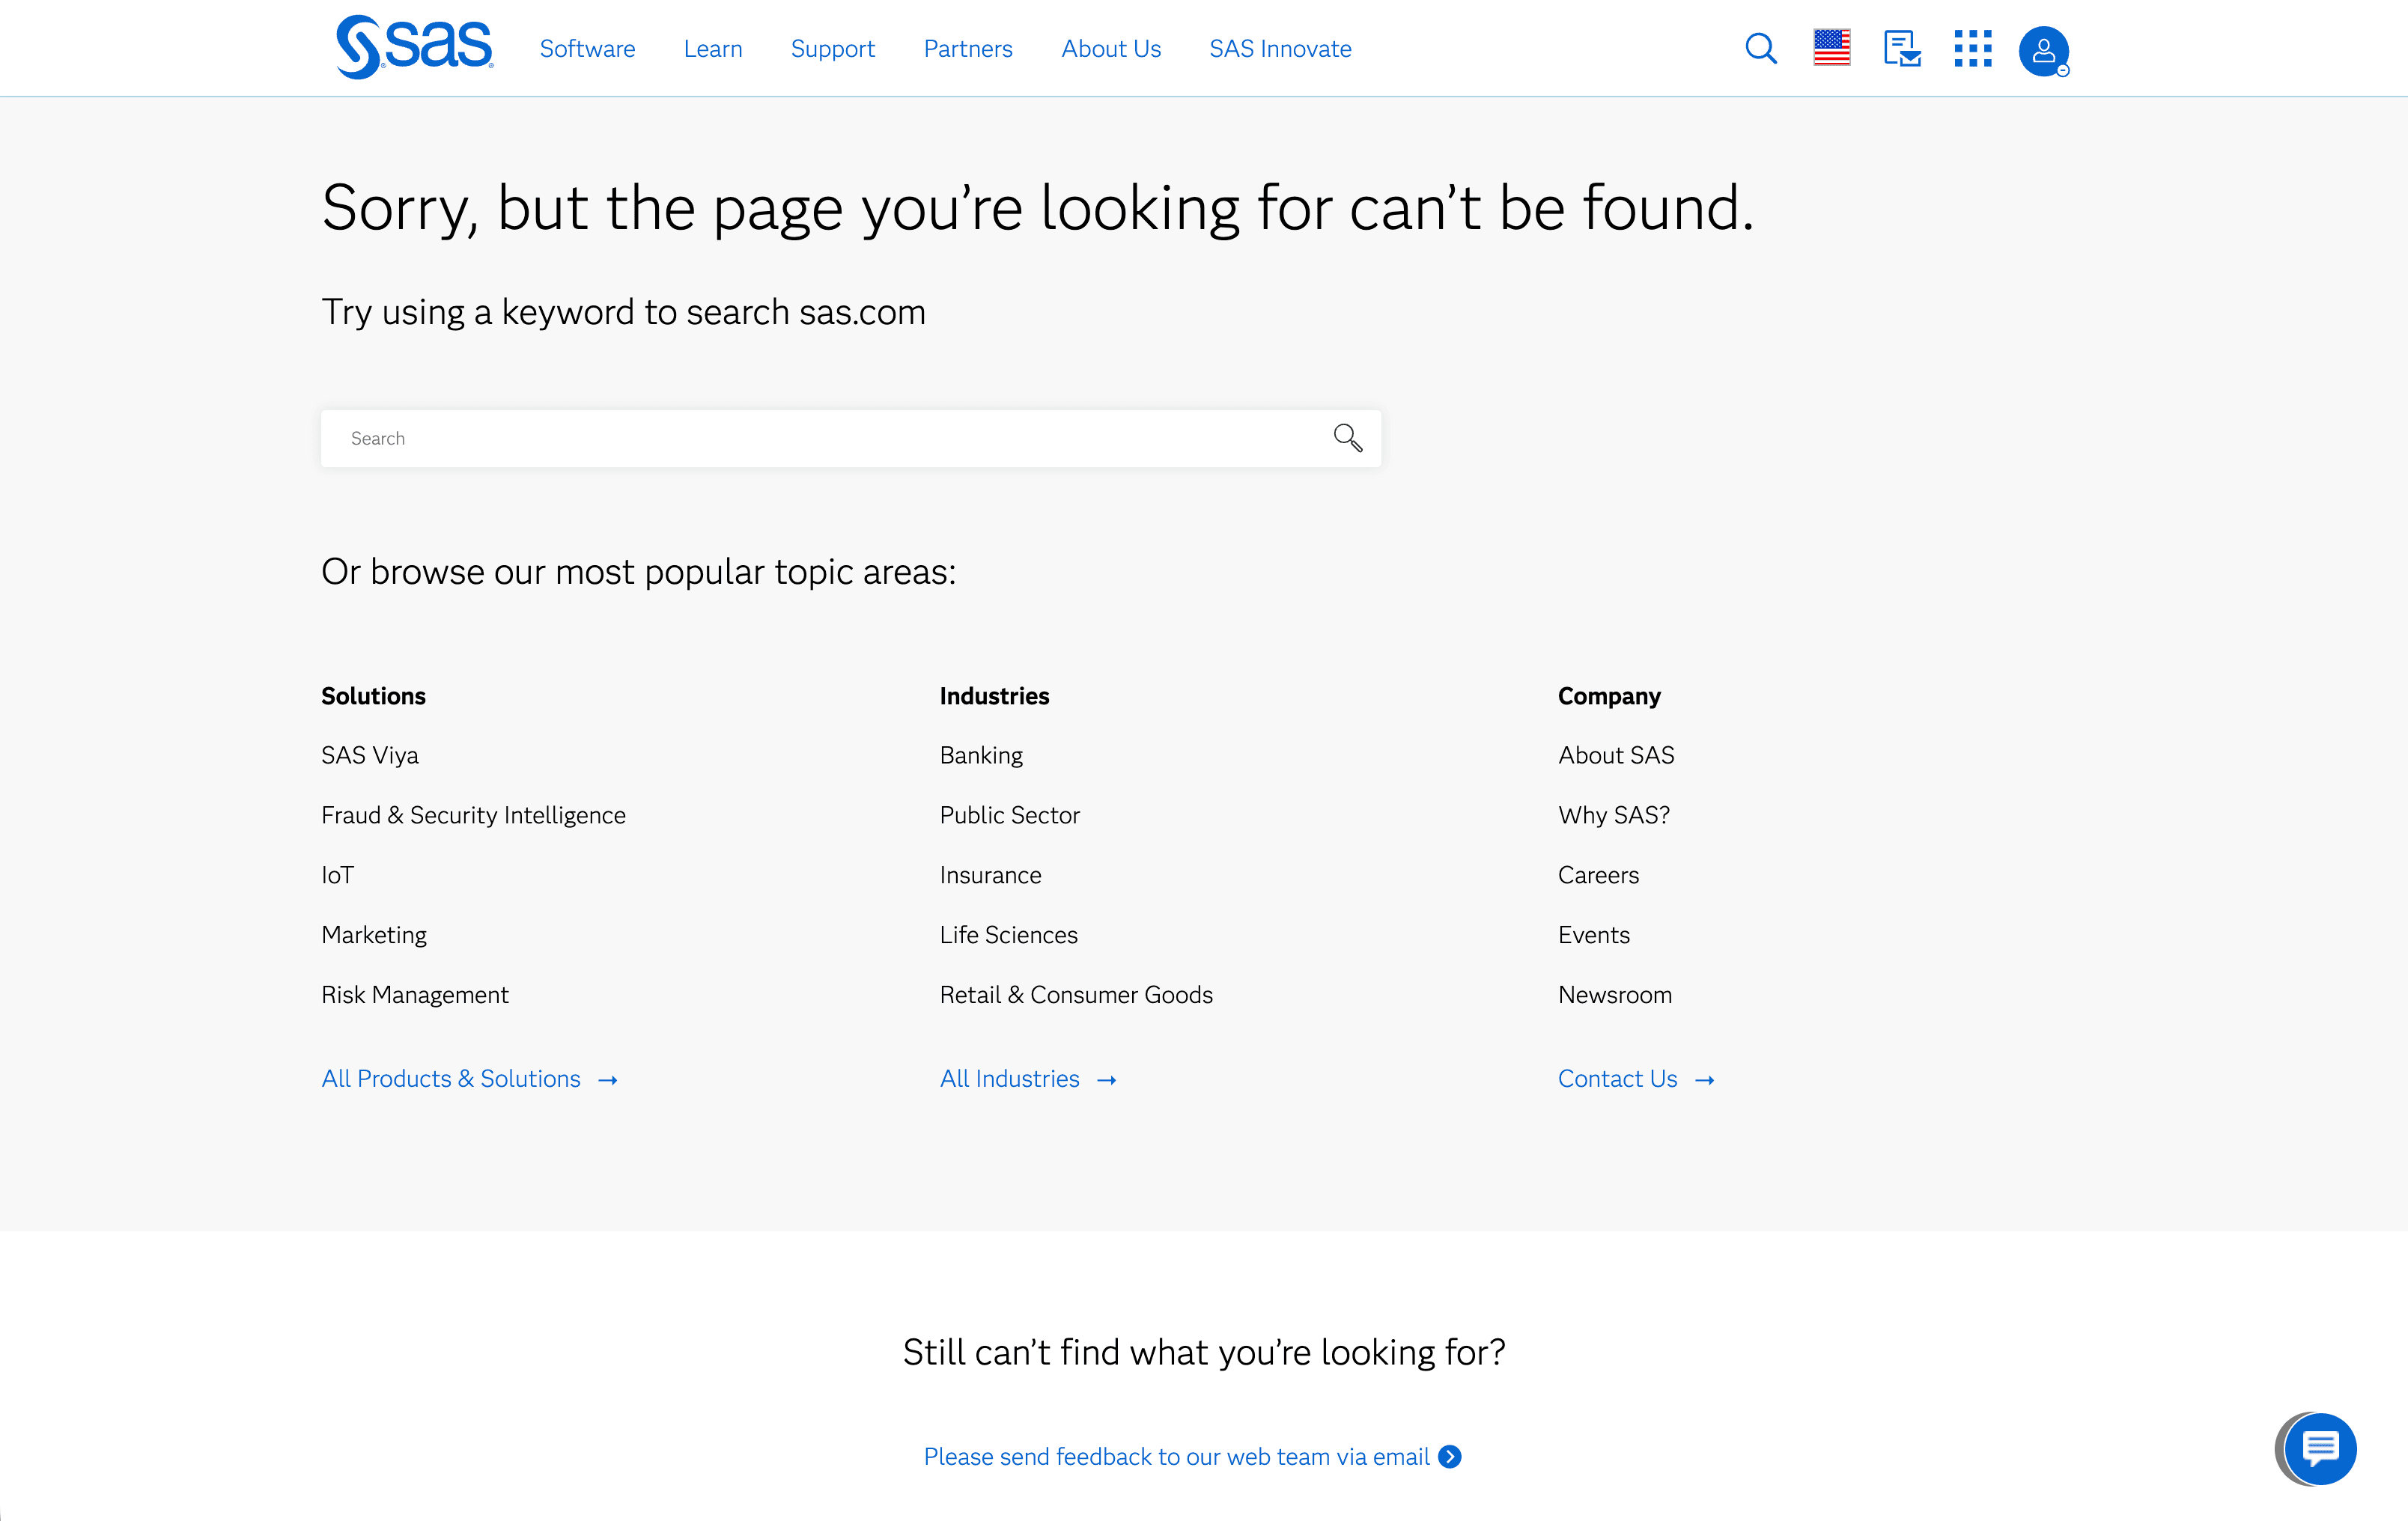Screen dimensions: 2408x1521
Task: Open the Banking industry link
Action: pyautogui.click(x=981, y=755)
